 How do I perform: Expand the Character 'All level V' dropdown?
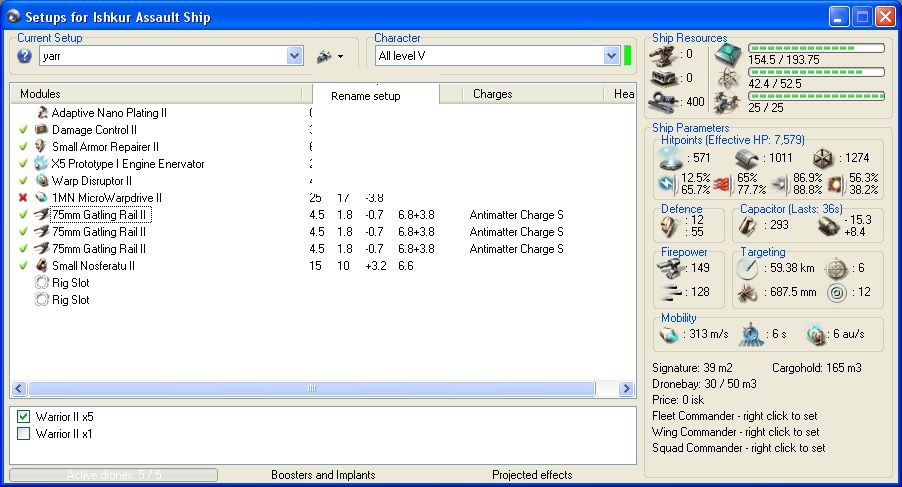[x=611, y=56]
